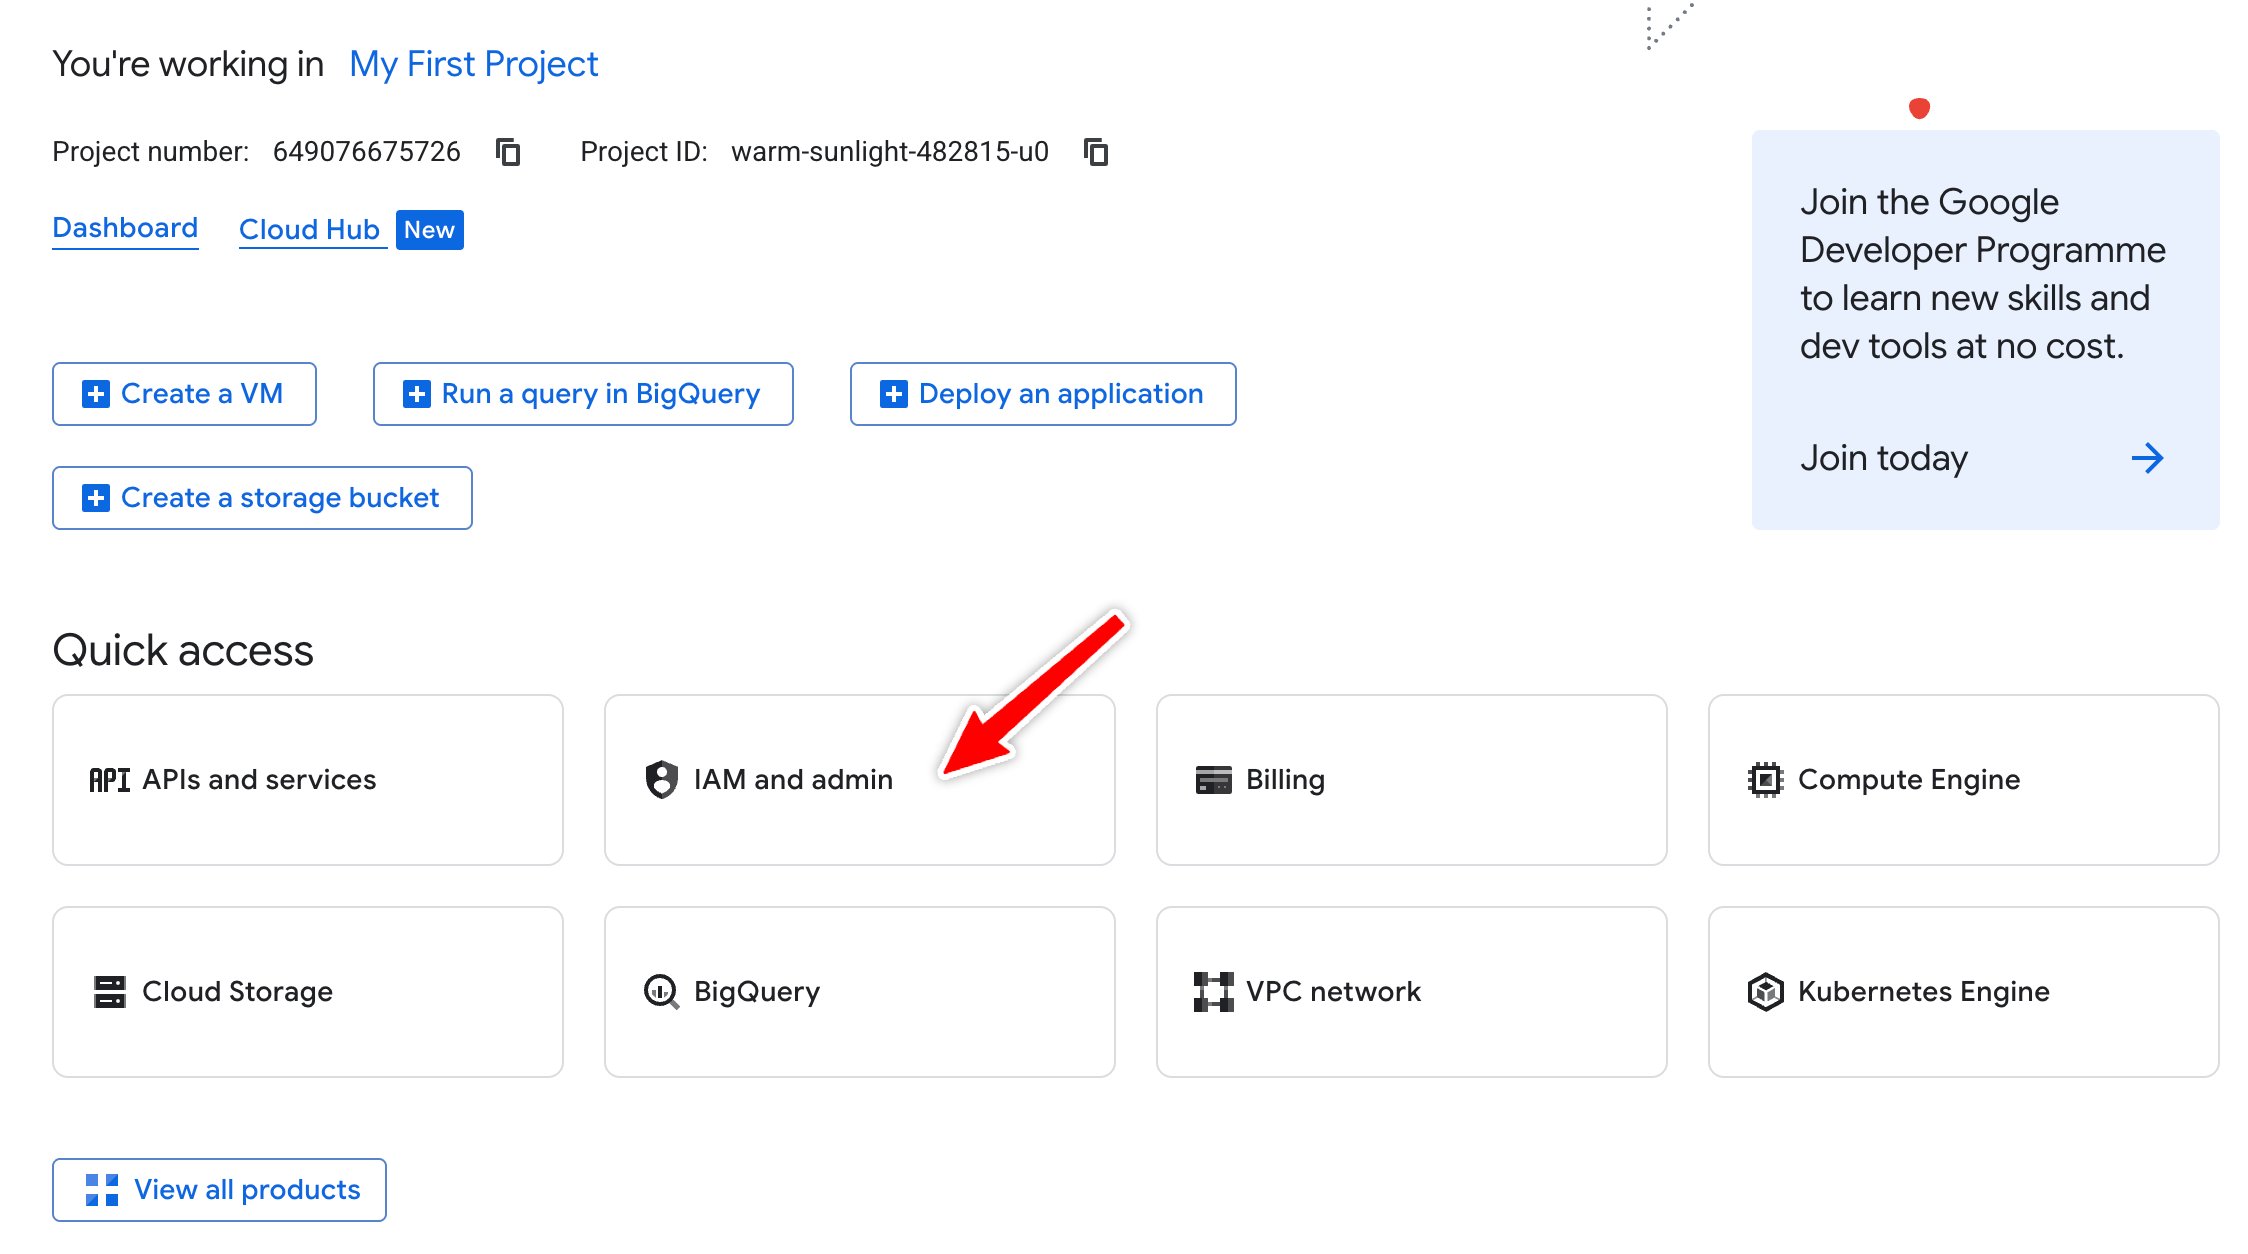Click the IAM and admin shield icon
The height and width of the screenshot is (1254, 2248).
pos(661,779)
